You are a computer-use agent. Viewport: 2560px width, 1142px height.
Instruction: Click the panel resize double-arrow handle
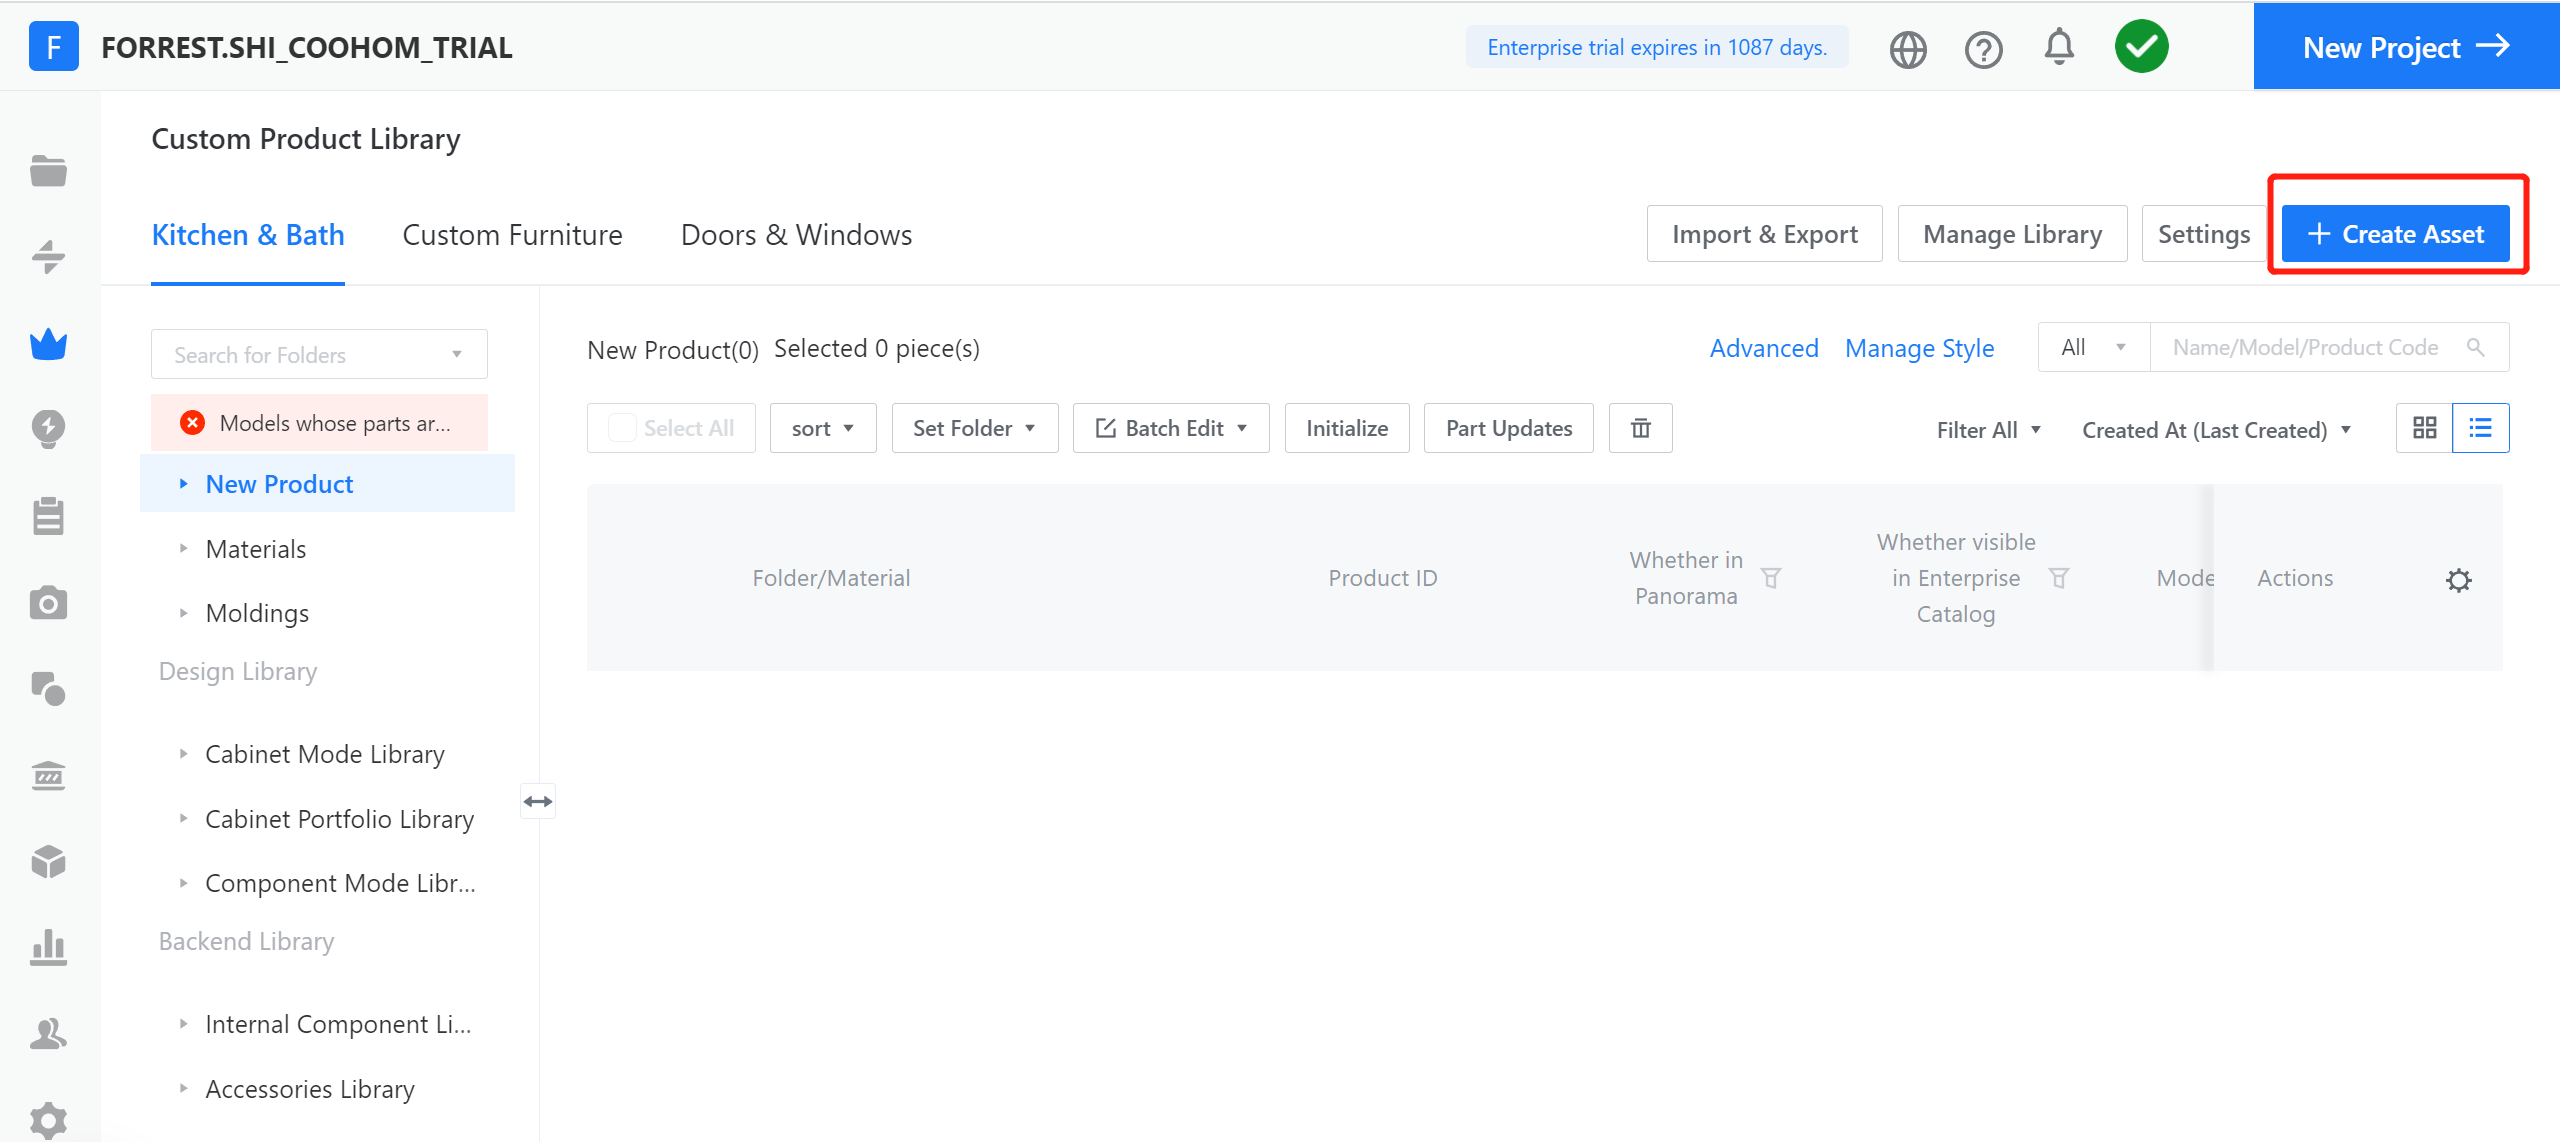click(538, 801)
